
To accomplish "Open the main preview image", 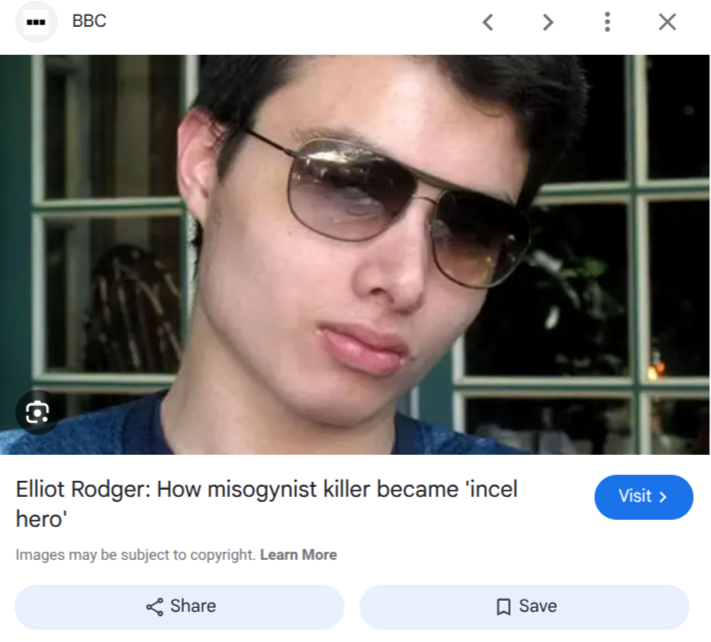I will [x=355, y=254].
